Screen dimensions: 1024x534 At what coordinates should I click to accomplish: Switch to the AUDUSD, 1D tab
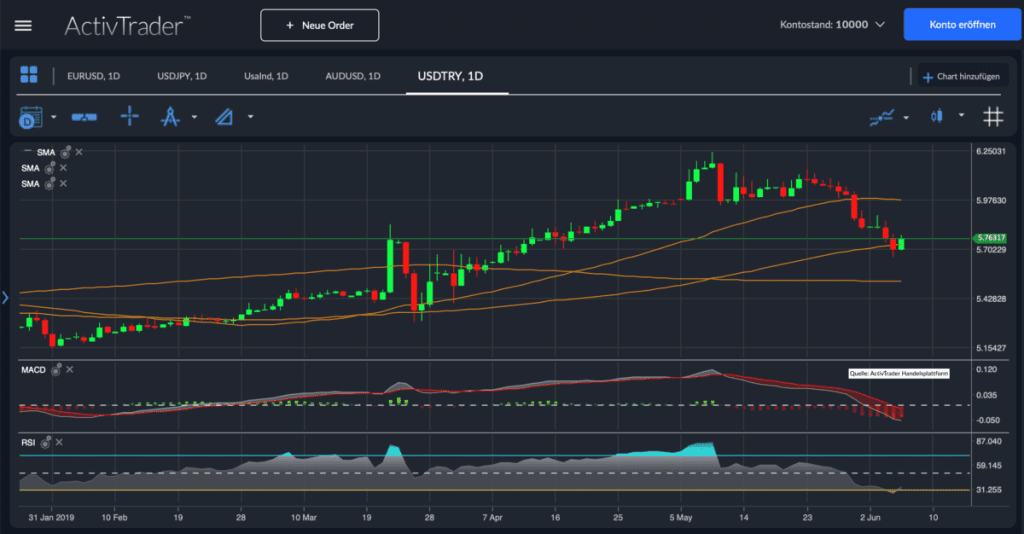point(353,76)
